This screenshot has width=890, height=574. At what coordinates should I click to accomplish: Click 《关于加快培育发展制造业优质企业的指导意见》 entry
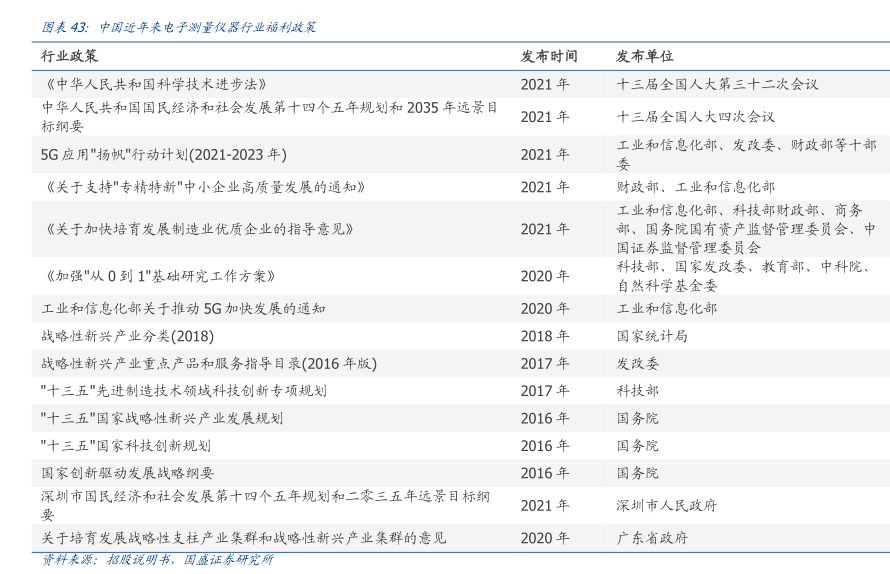pyautogui.click(x=196, y=229)
